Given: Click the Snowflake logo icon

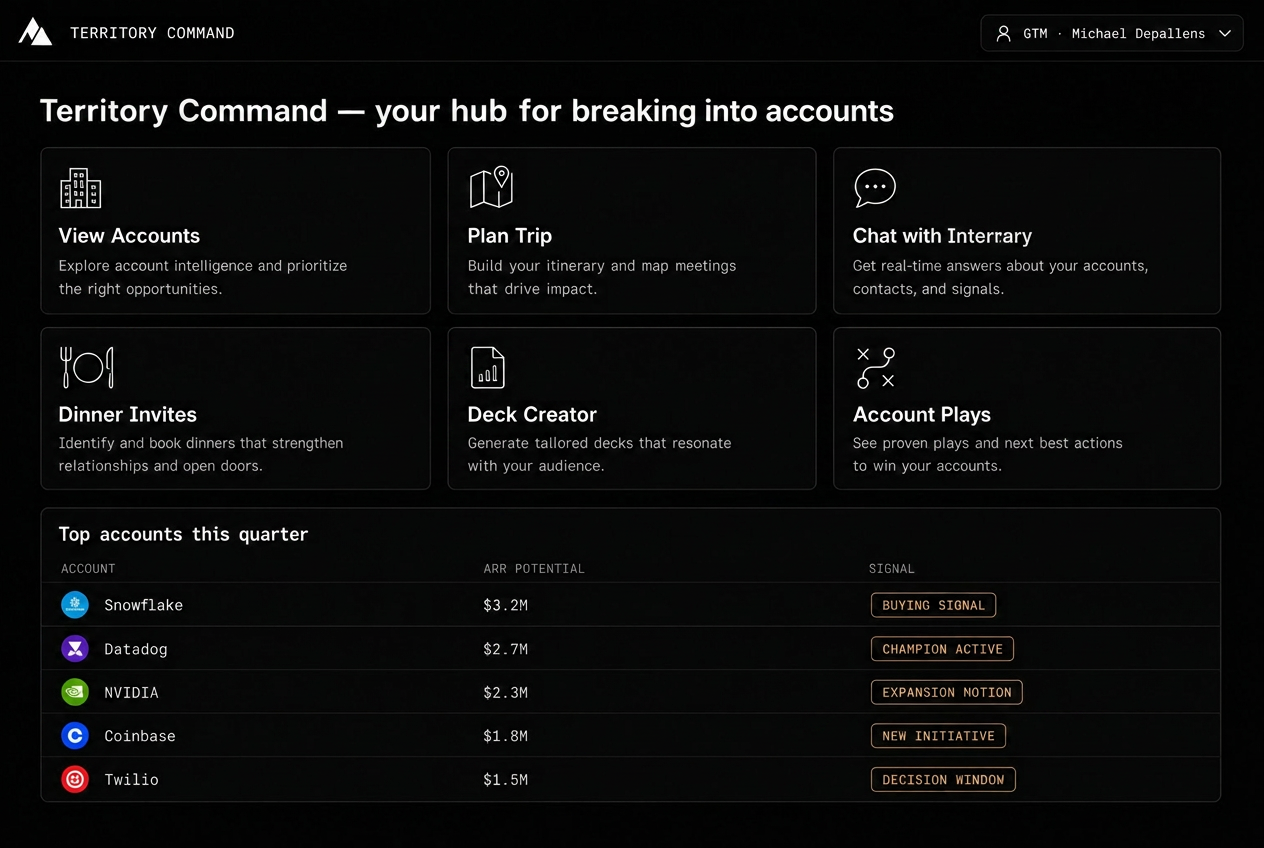Looking at the screenshot, I should pyautogui.click(x=75, y=605).
